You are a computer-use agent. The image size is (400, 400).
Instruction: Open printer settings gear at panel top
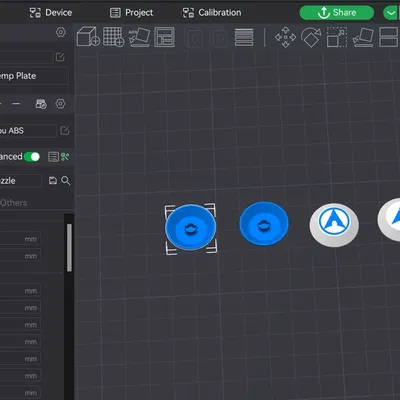61,32
